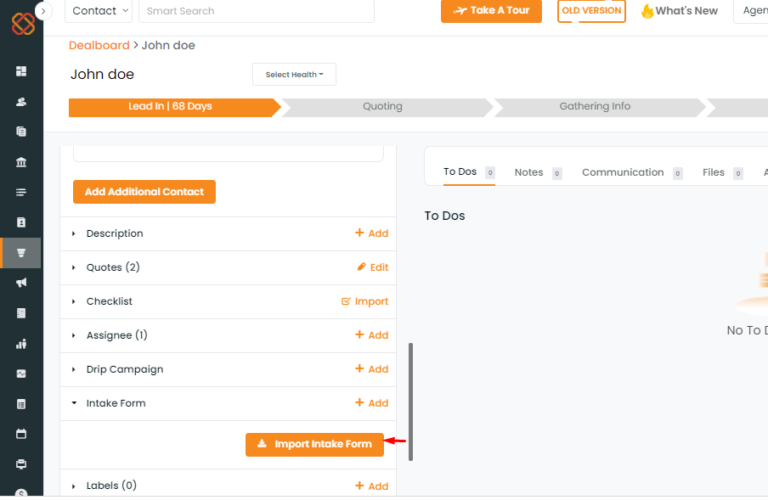Click the pencil icon next to Edit
This screenshot has width=768, height=500.
coord(361,267)
